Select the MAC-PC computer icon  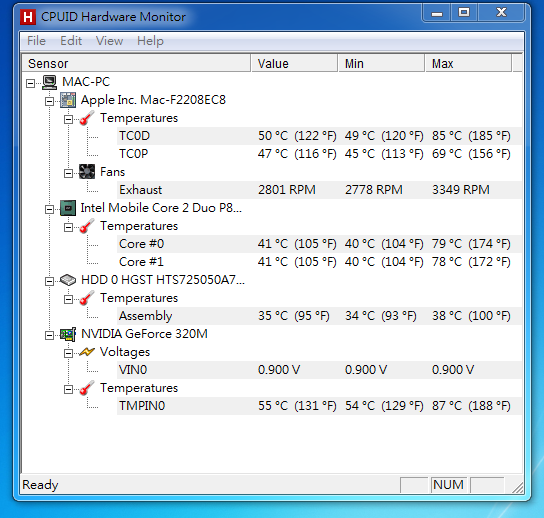point(50,82)
